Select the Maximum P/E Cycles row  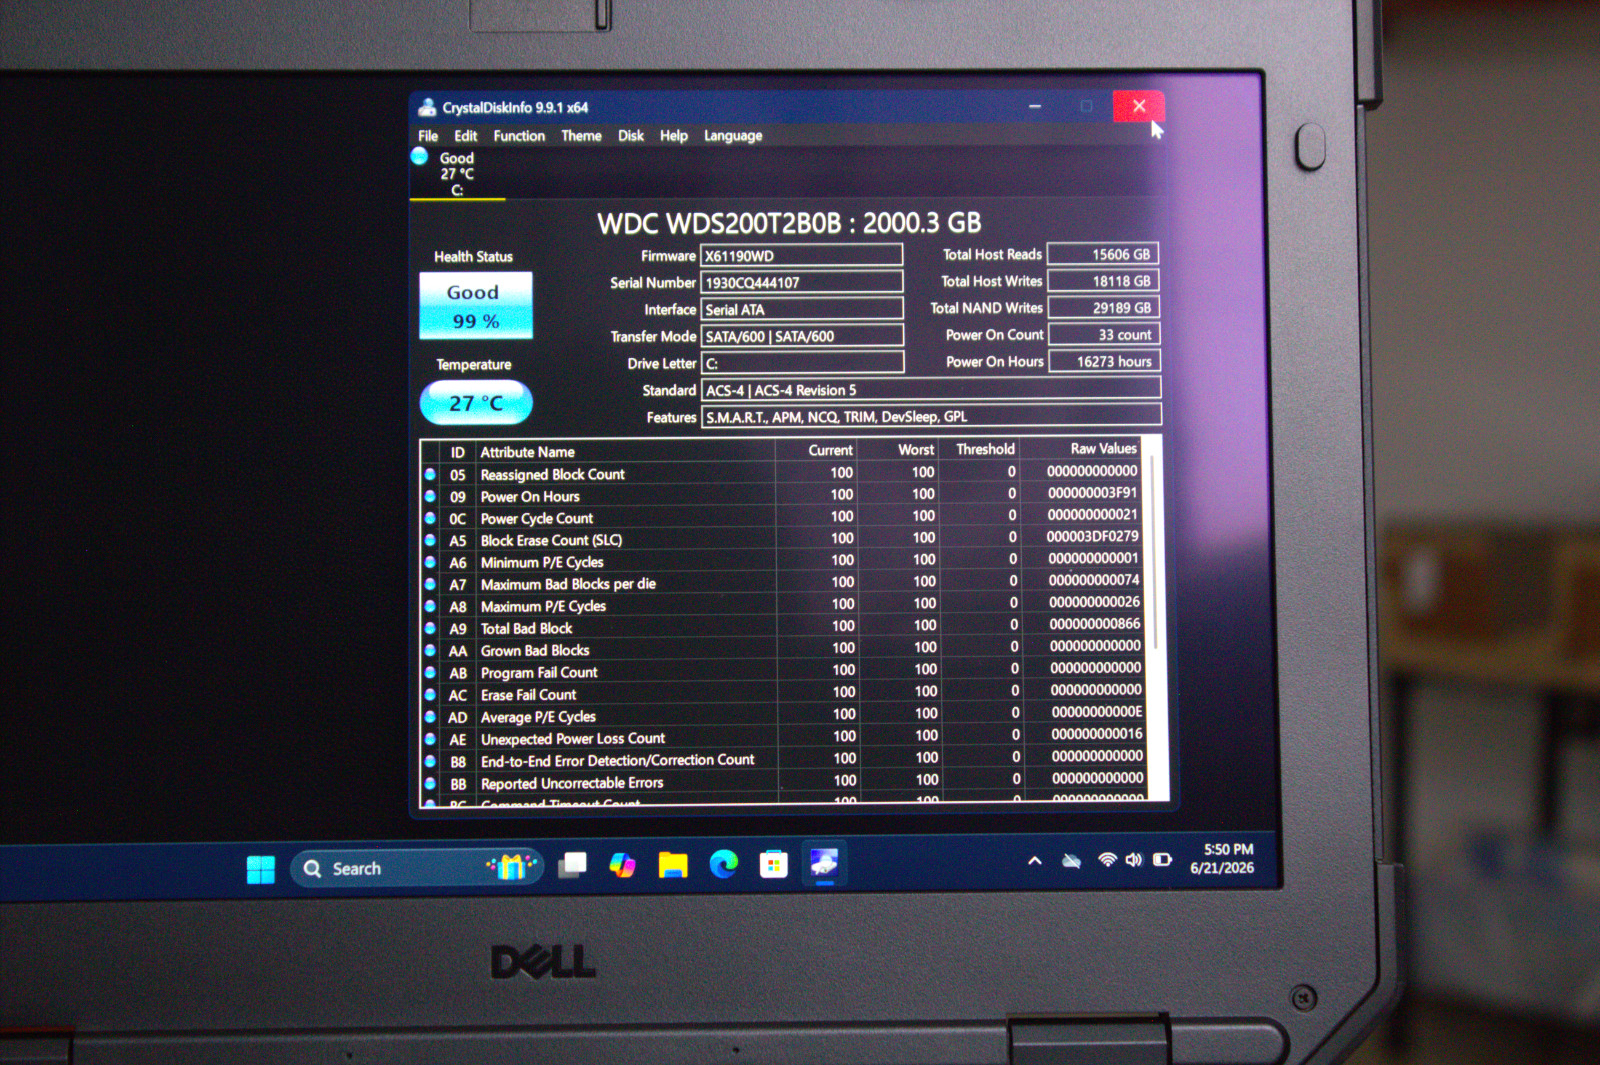(783, 605)
